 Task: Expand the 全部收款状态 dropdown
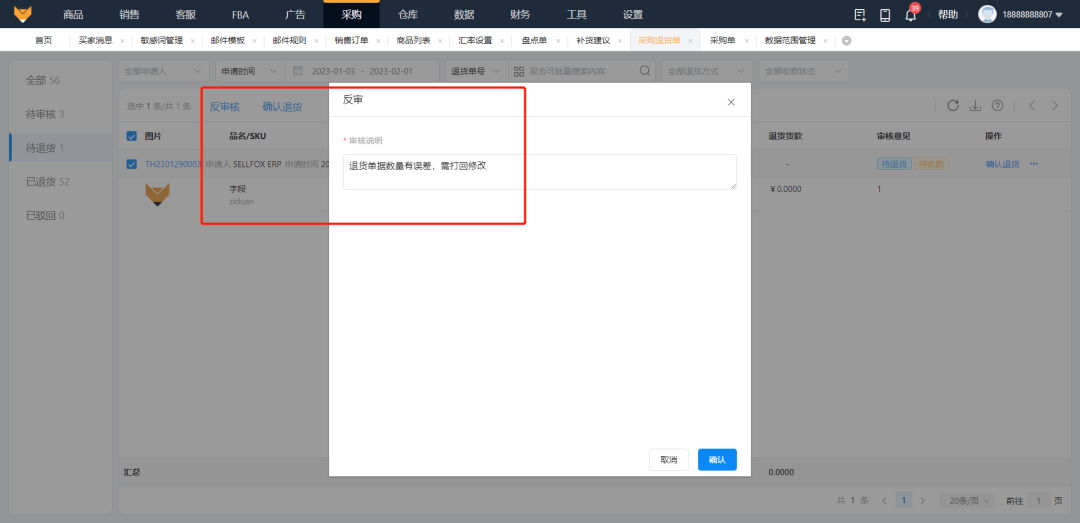point(803,71)
